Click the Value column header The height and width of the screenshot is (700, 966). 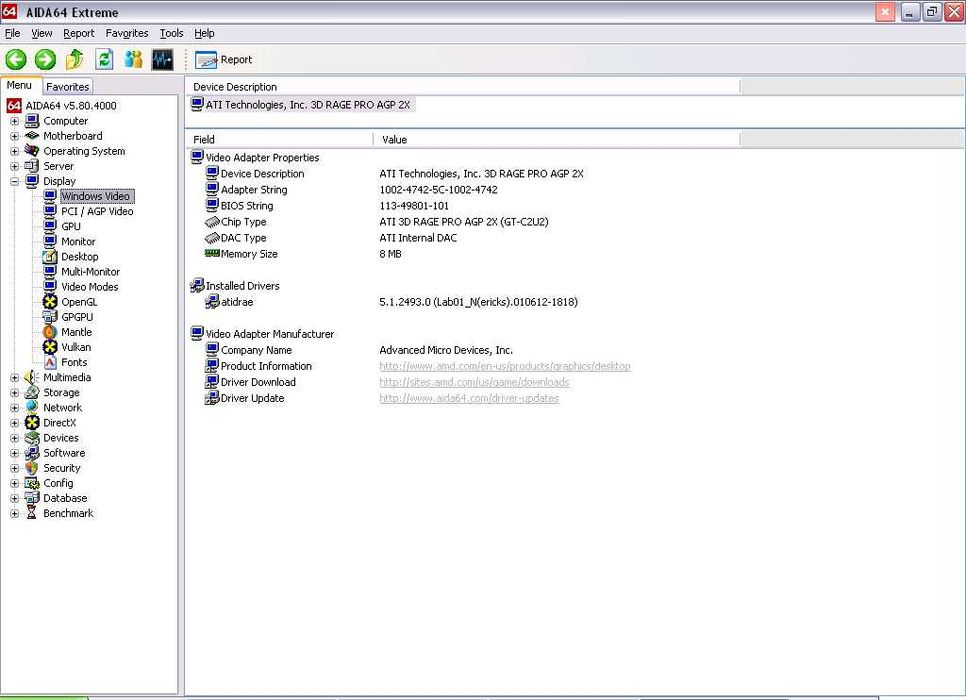[x=556, y=139]
